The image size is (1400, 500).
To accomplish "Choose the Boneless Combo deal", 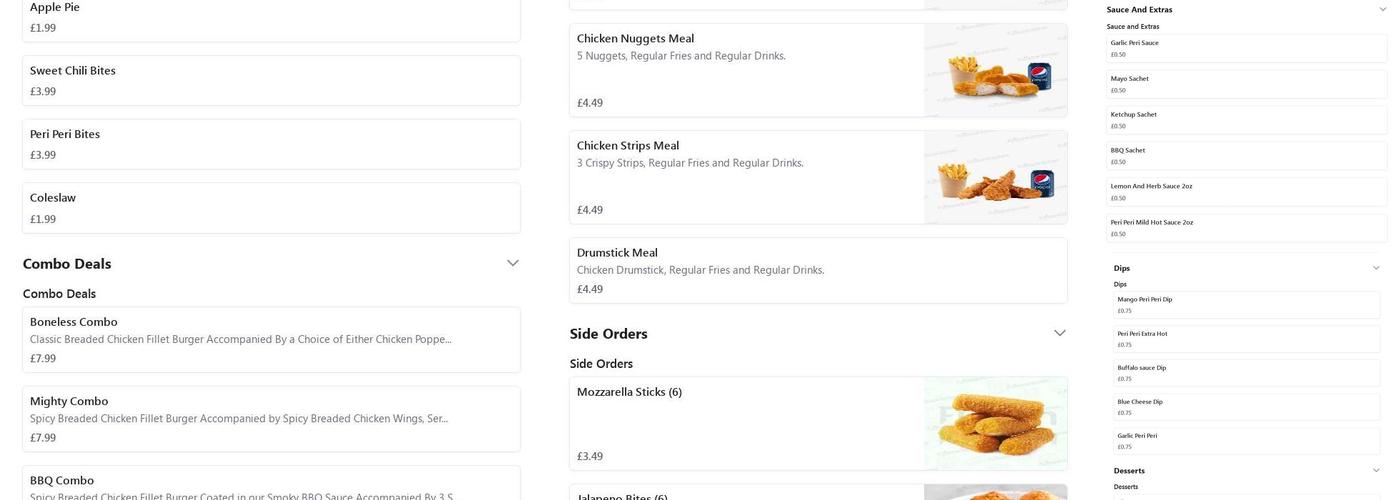I will point(271,339).
